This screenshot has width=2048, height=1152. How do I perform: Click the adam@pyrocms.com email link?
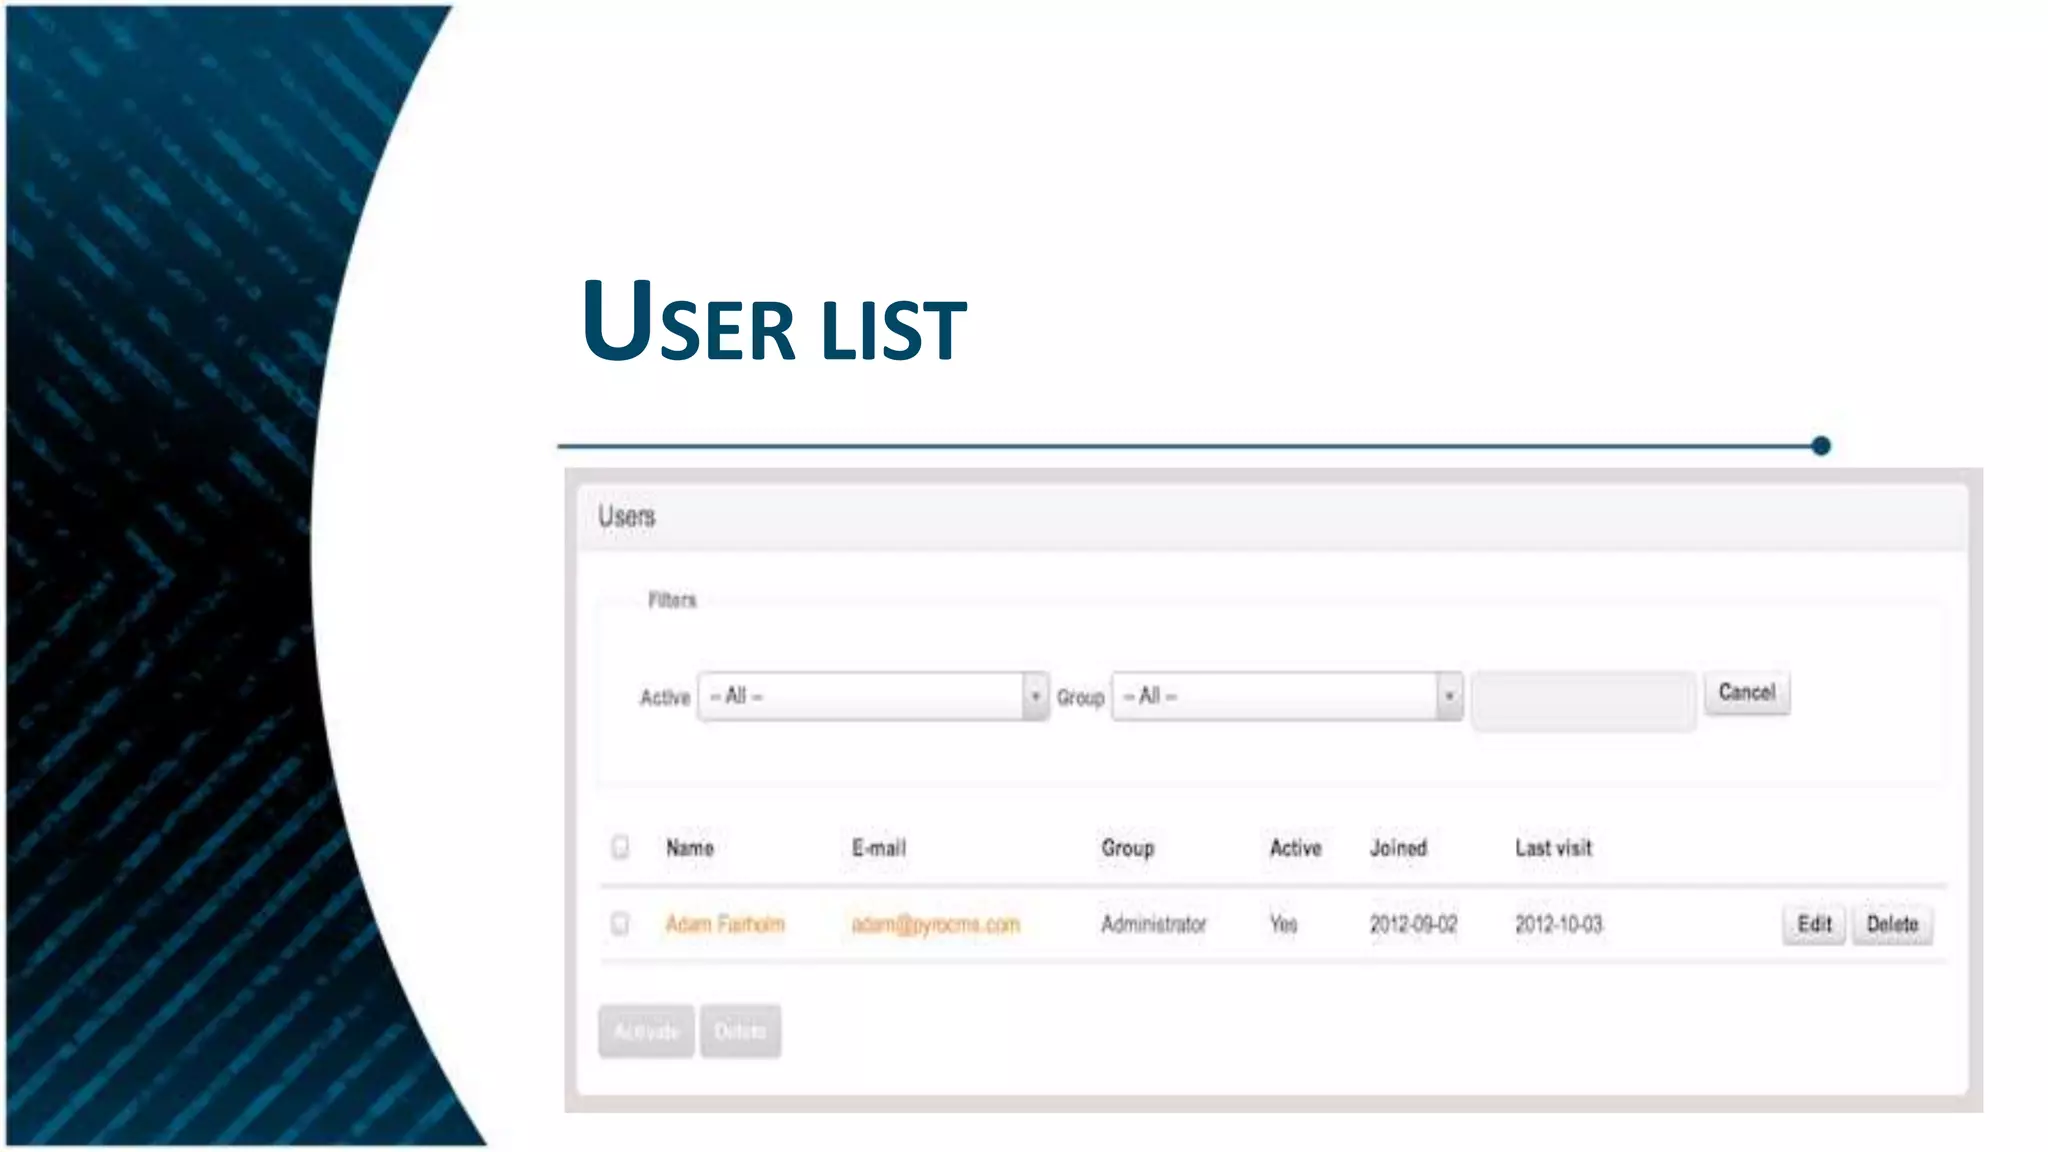(x=935, y=924)
